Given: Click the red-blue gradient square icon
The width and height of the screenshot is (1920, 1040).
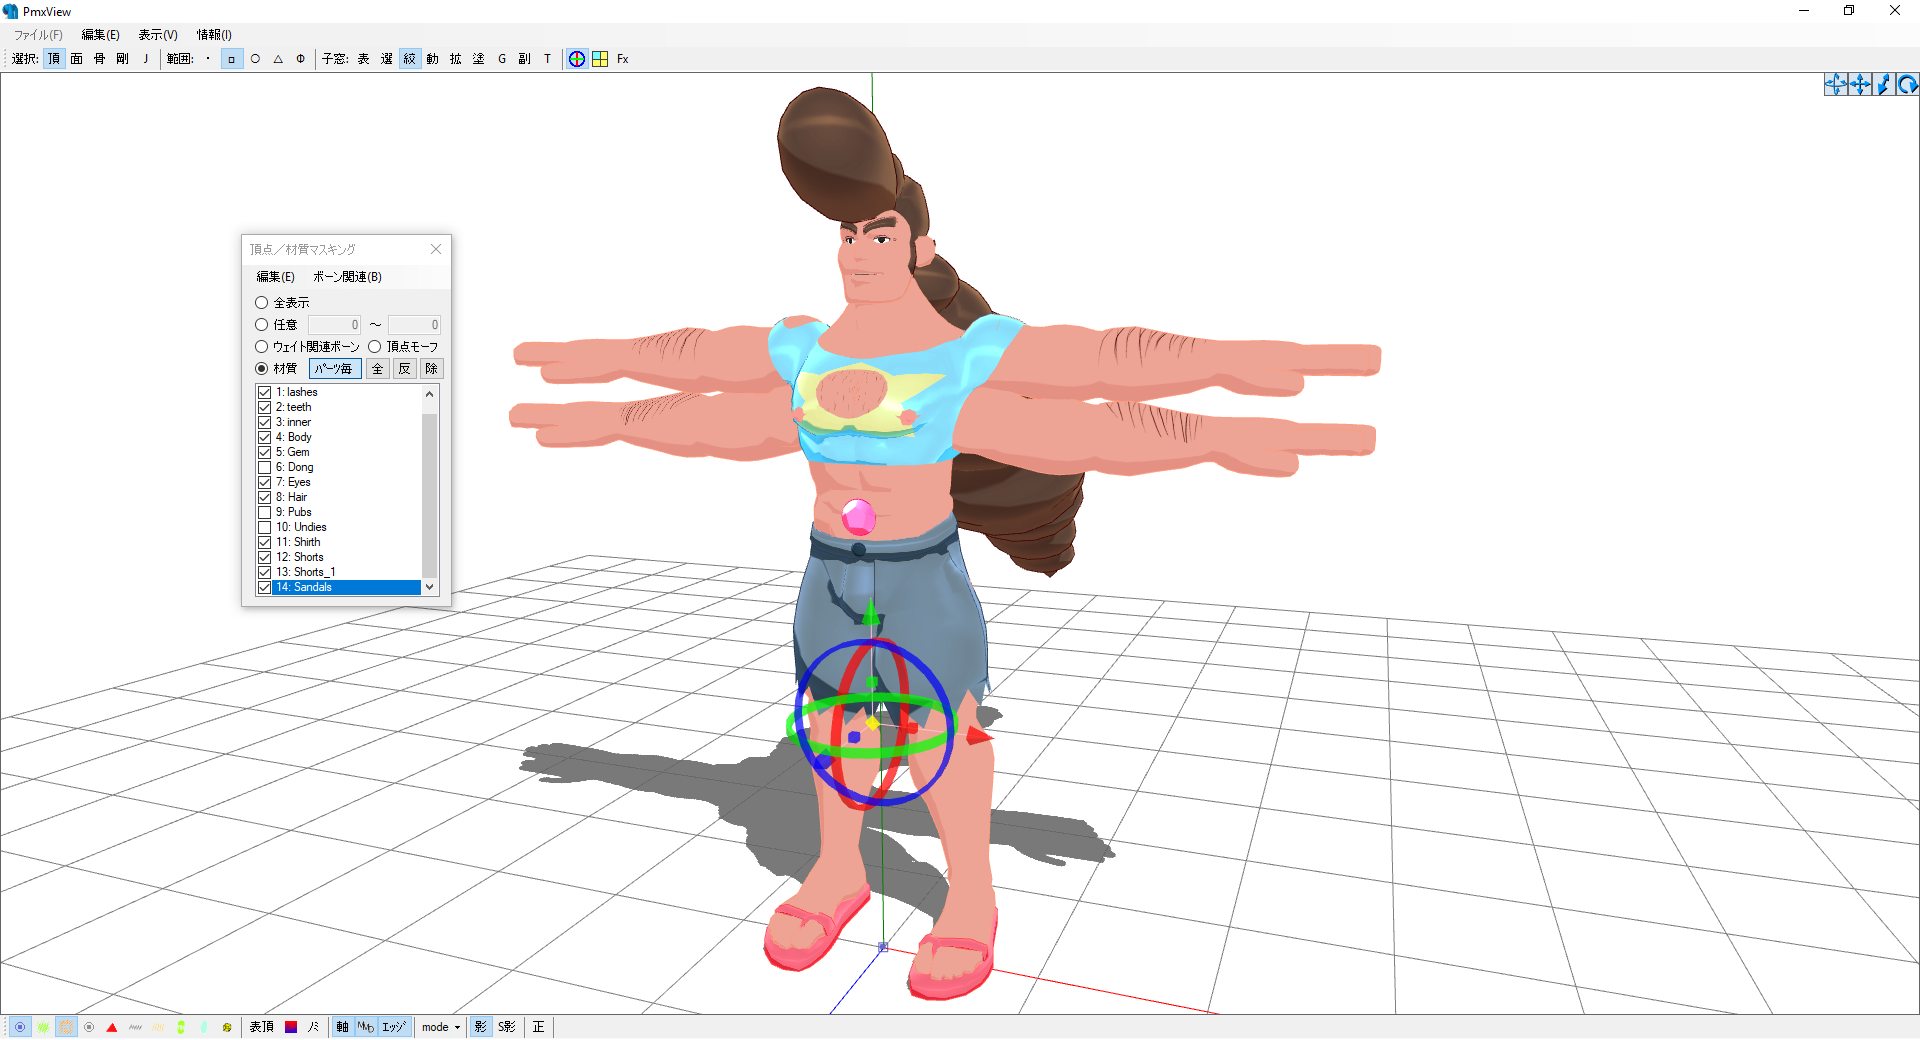Looking at the screenshot, I should (x=291, y=1027).
